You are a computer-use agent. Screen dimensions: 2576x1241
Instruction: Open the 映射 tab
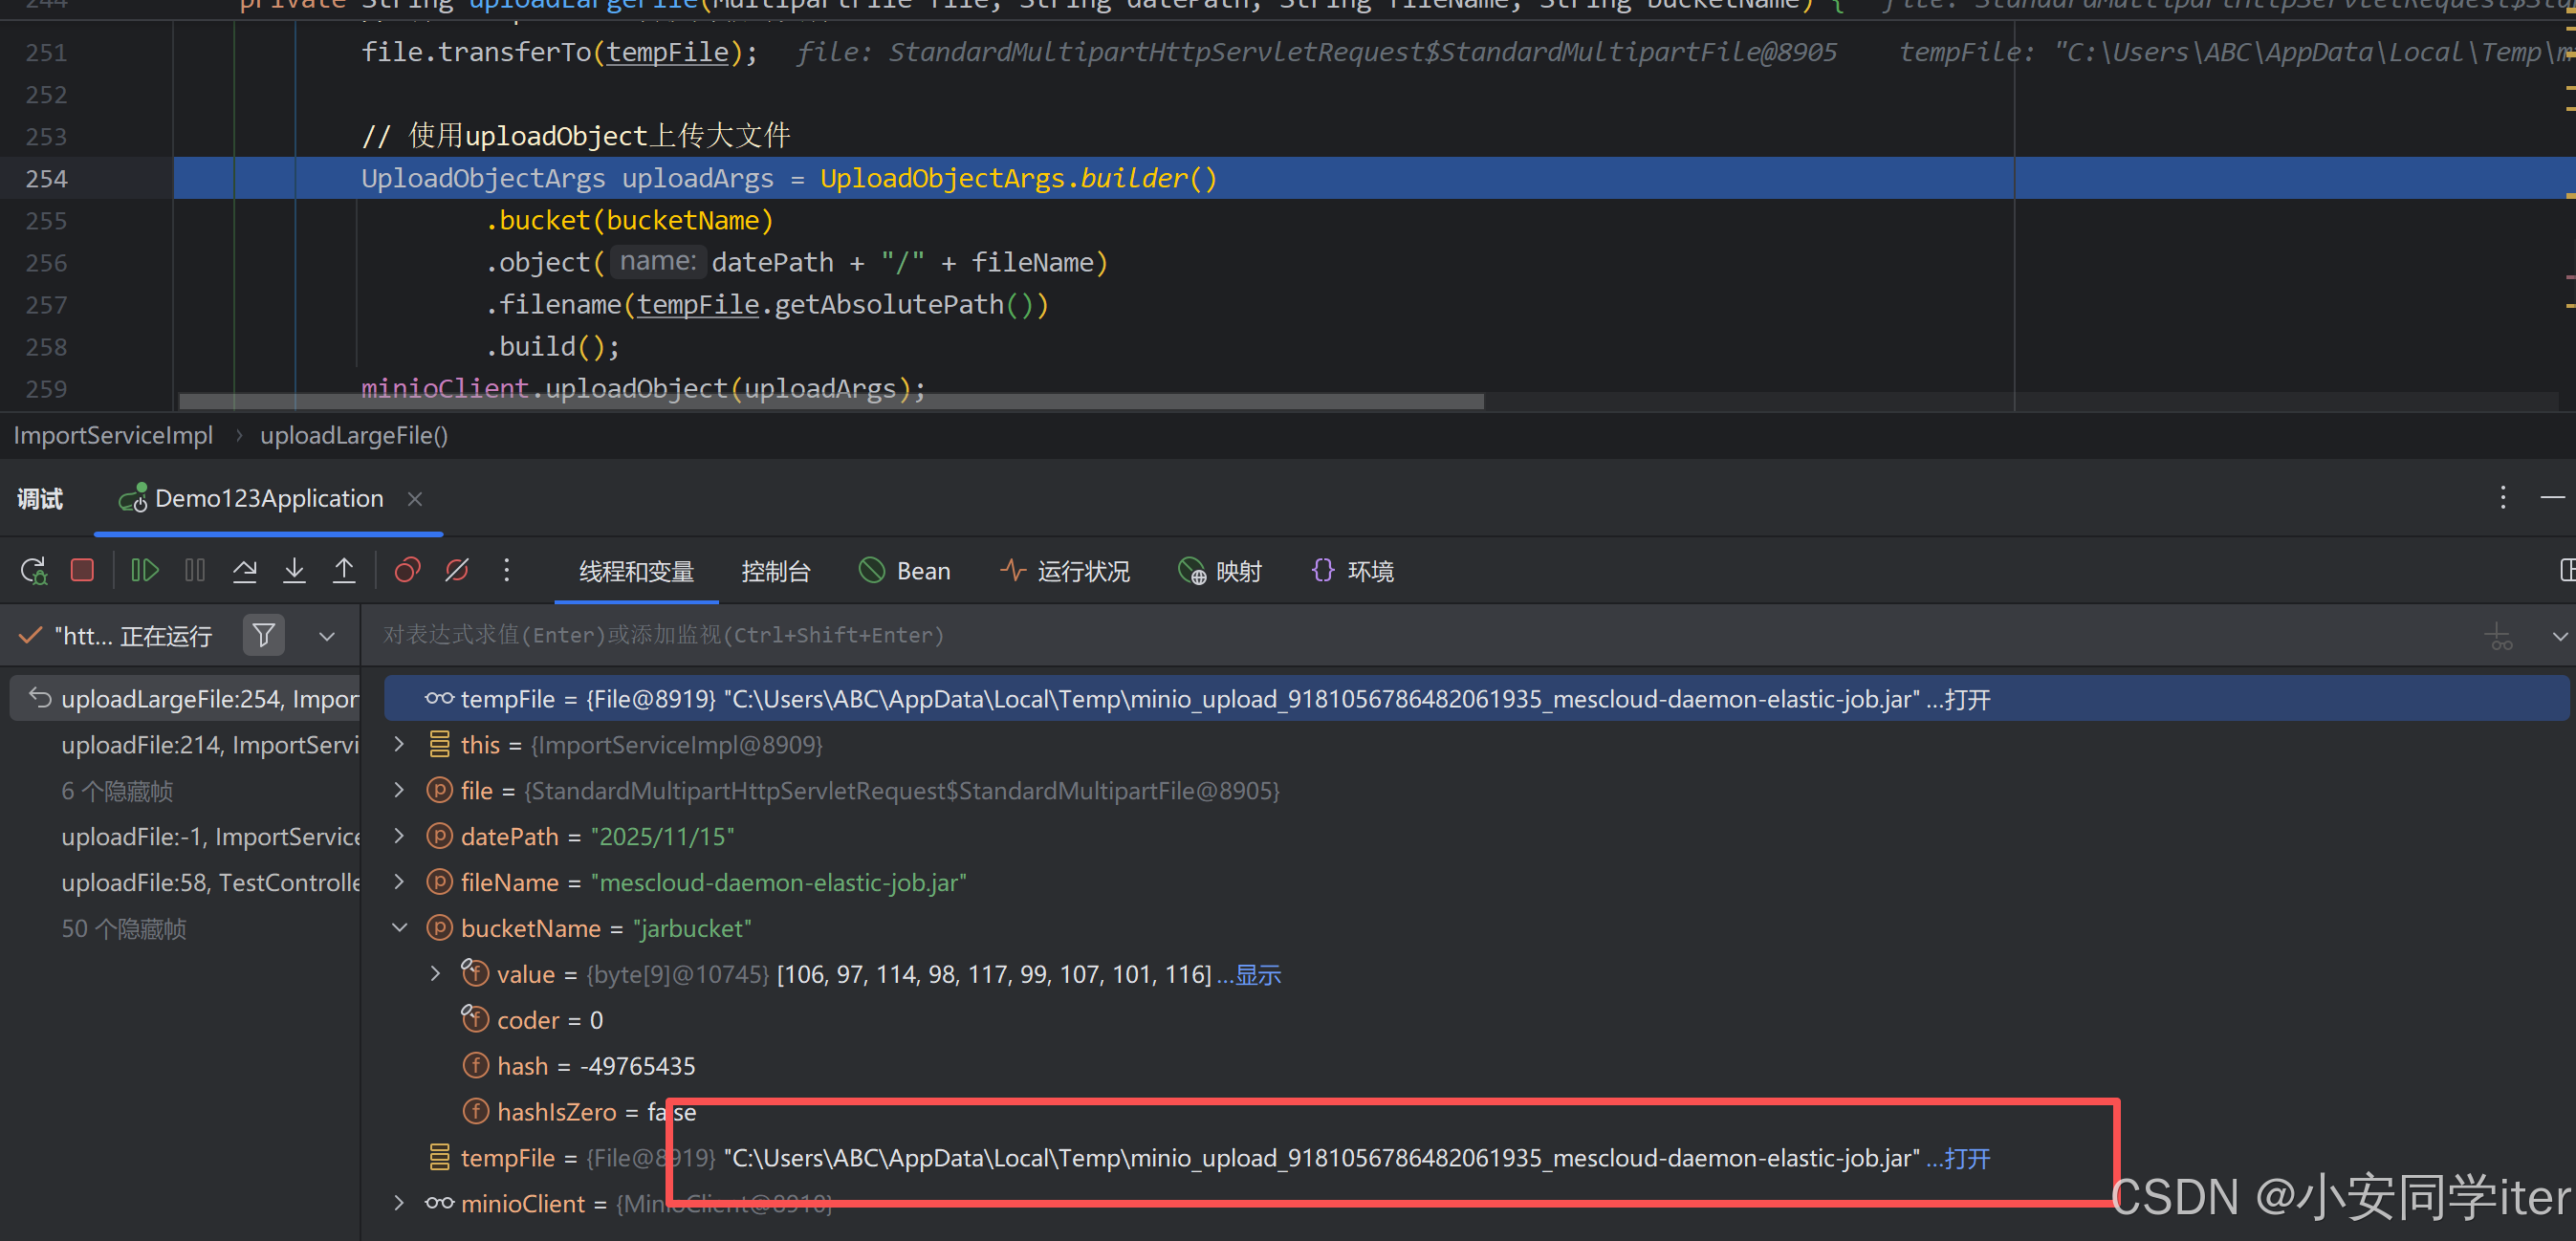coord(1220,572)
